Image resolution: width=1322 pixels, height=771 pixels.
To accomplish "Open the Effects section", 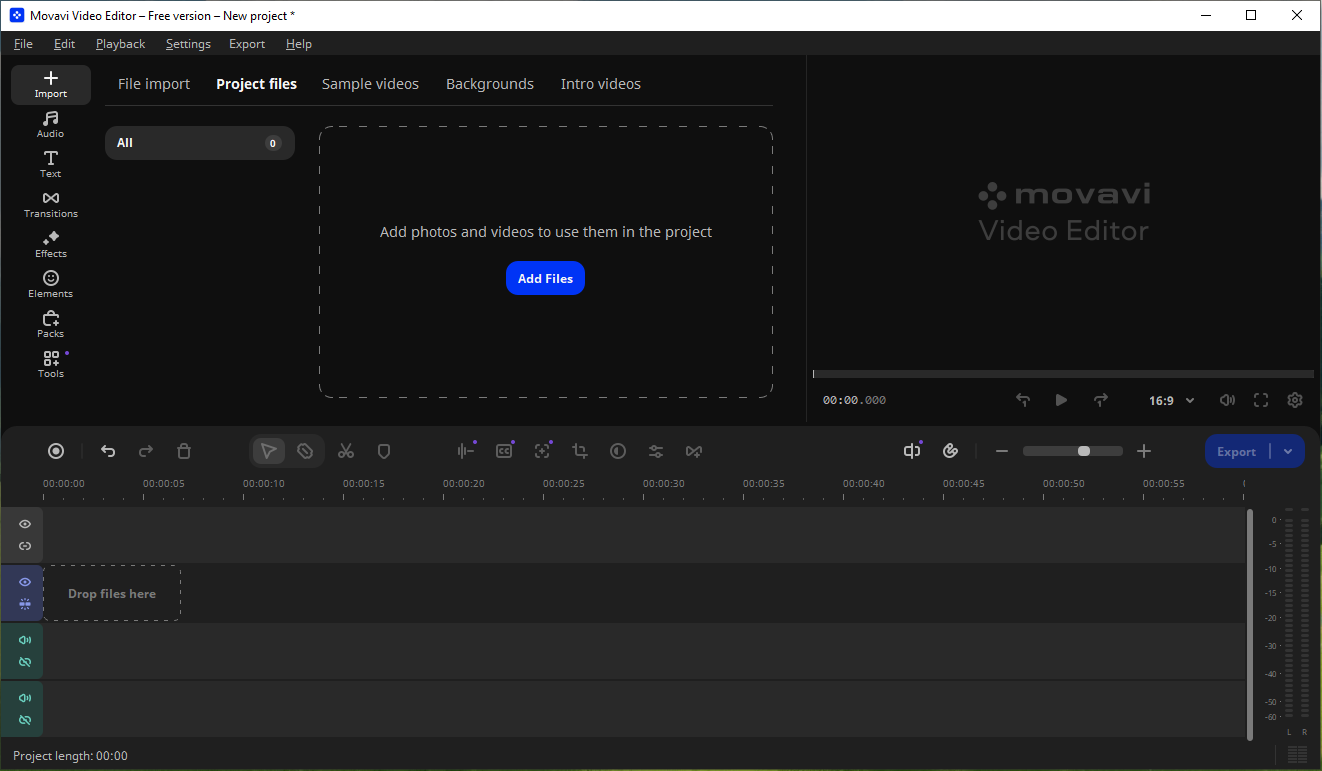I will pos(51,245).
